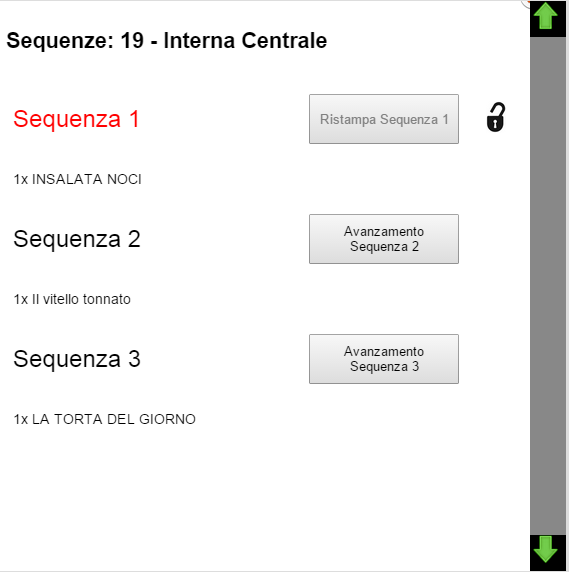Viewport: 569px width, 572px height.
Task: Click the 1x INSALATA NOCI item
Action: pos(77,179)
